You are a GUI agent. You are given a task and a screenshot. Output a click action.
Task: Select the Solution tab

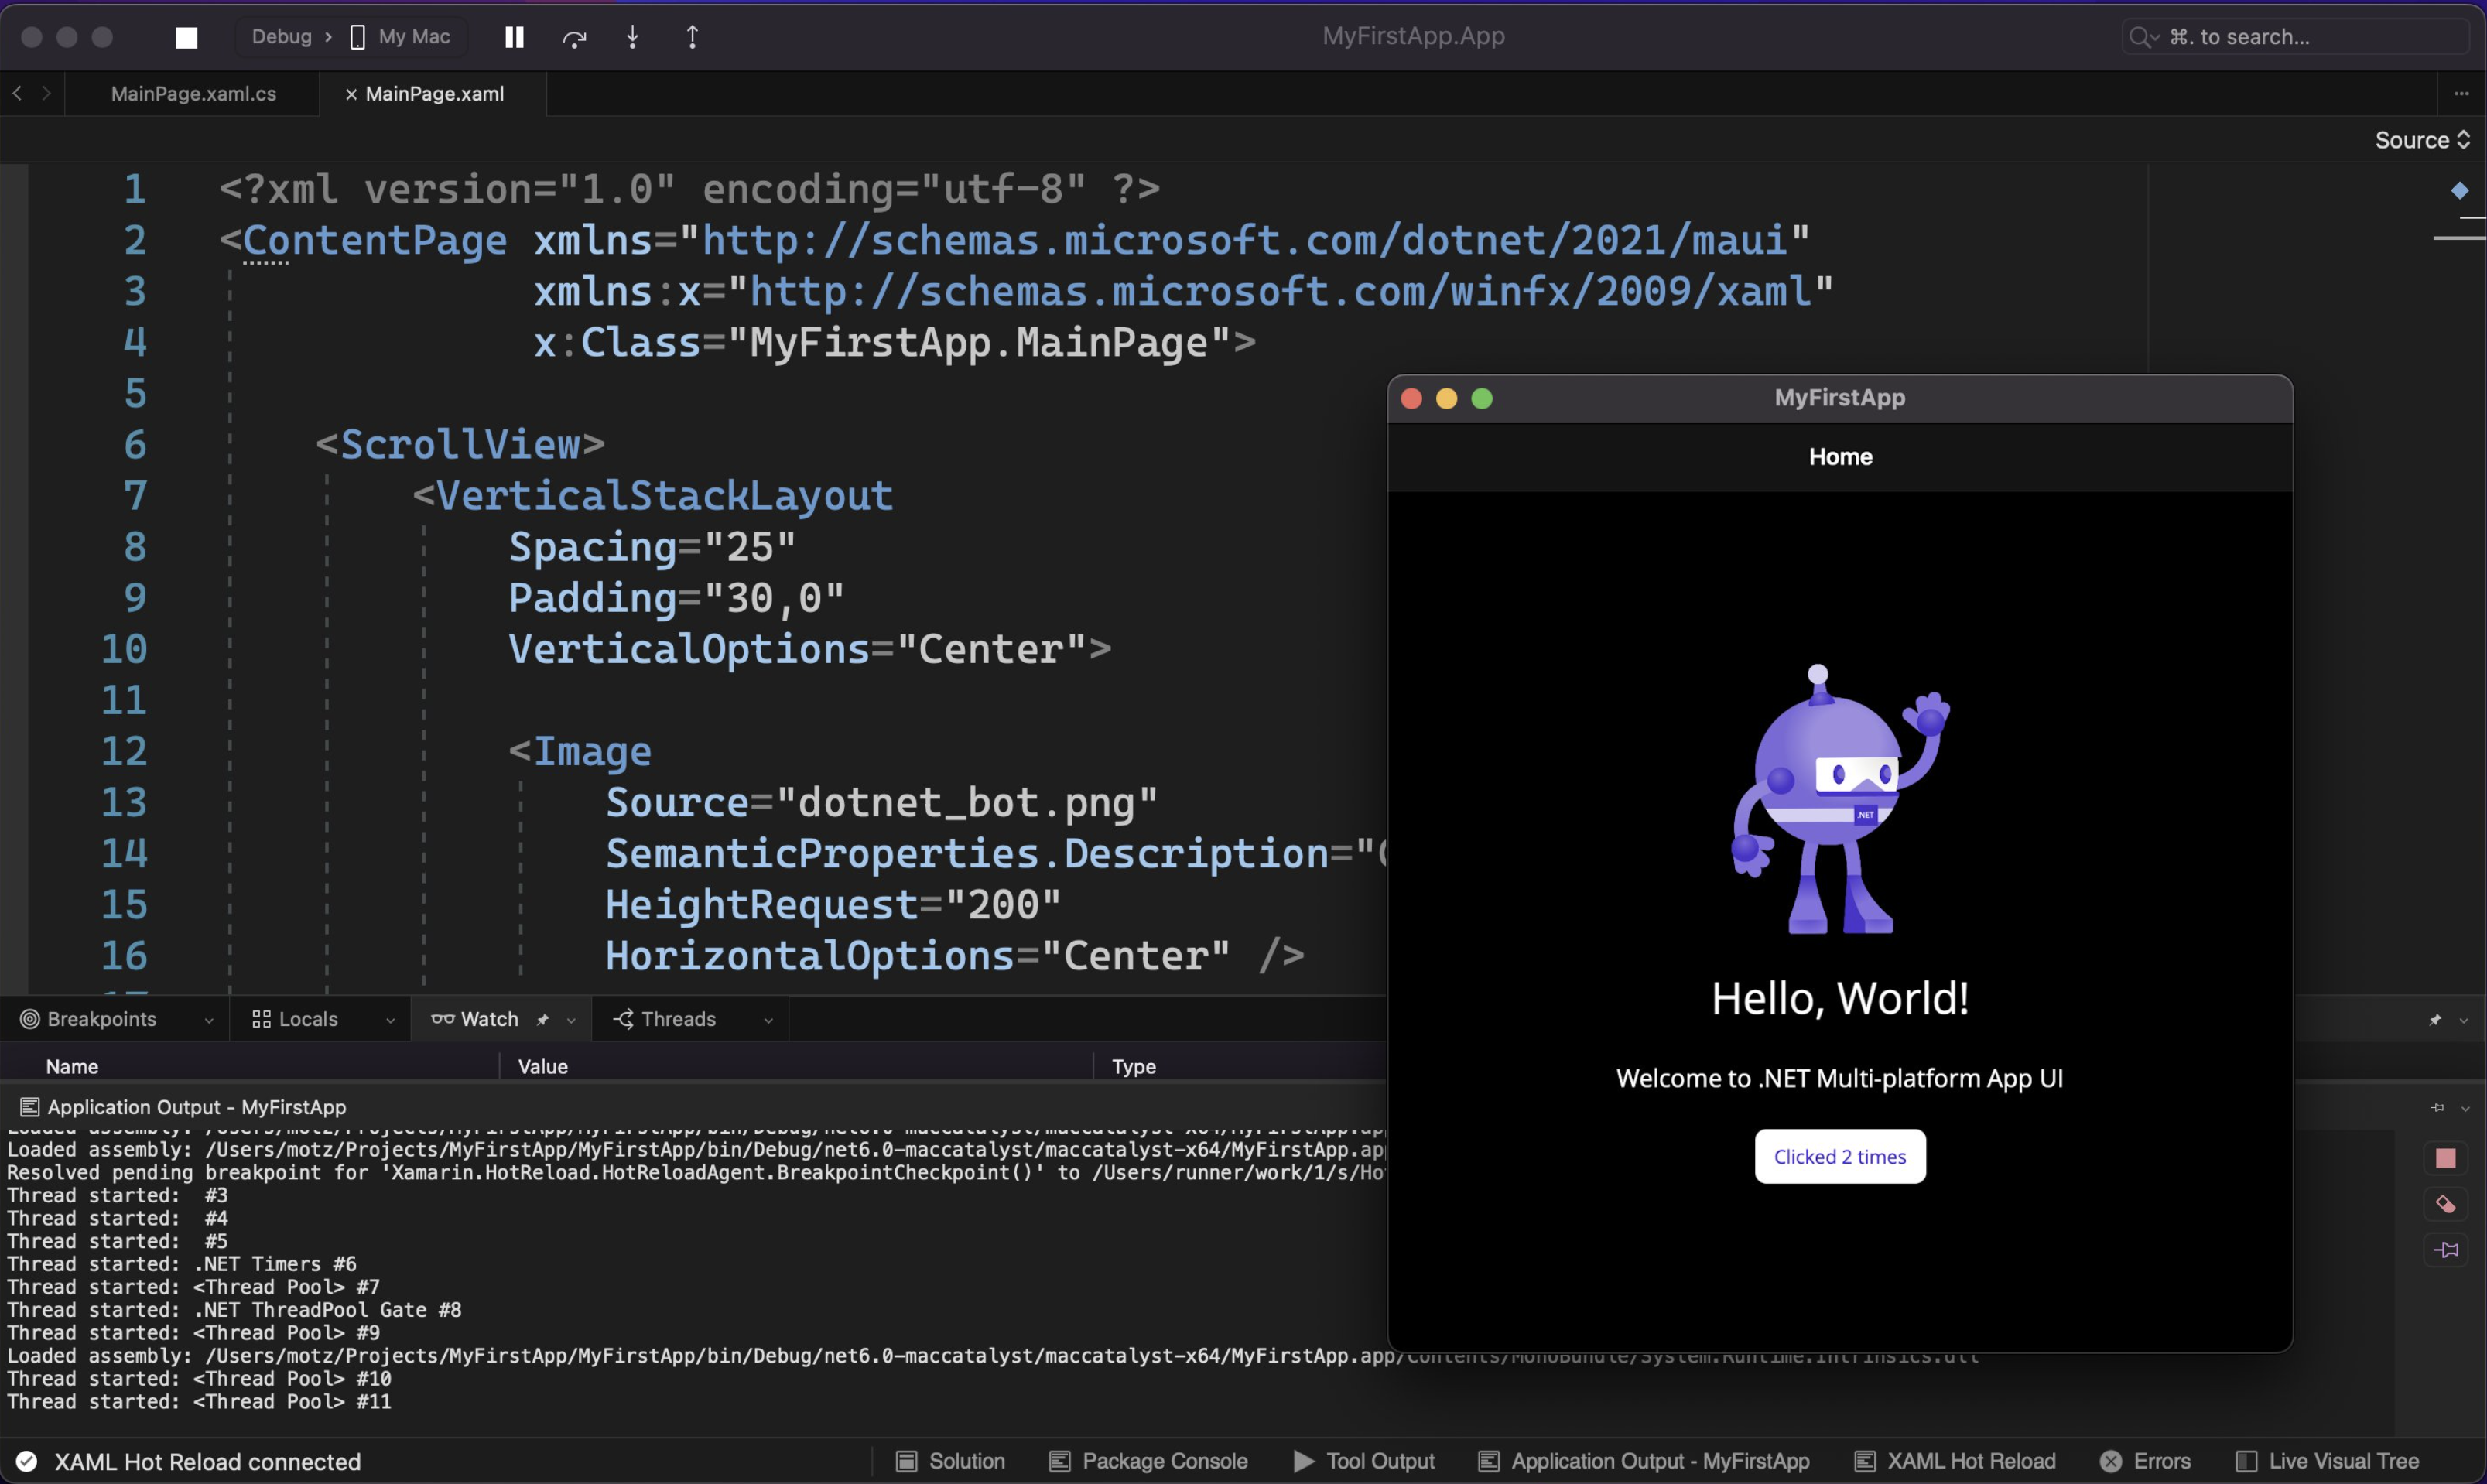coord(966,1461)
